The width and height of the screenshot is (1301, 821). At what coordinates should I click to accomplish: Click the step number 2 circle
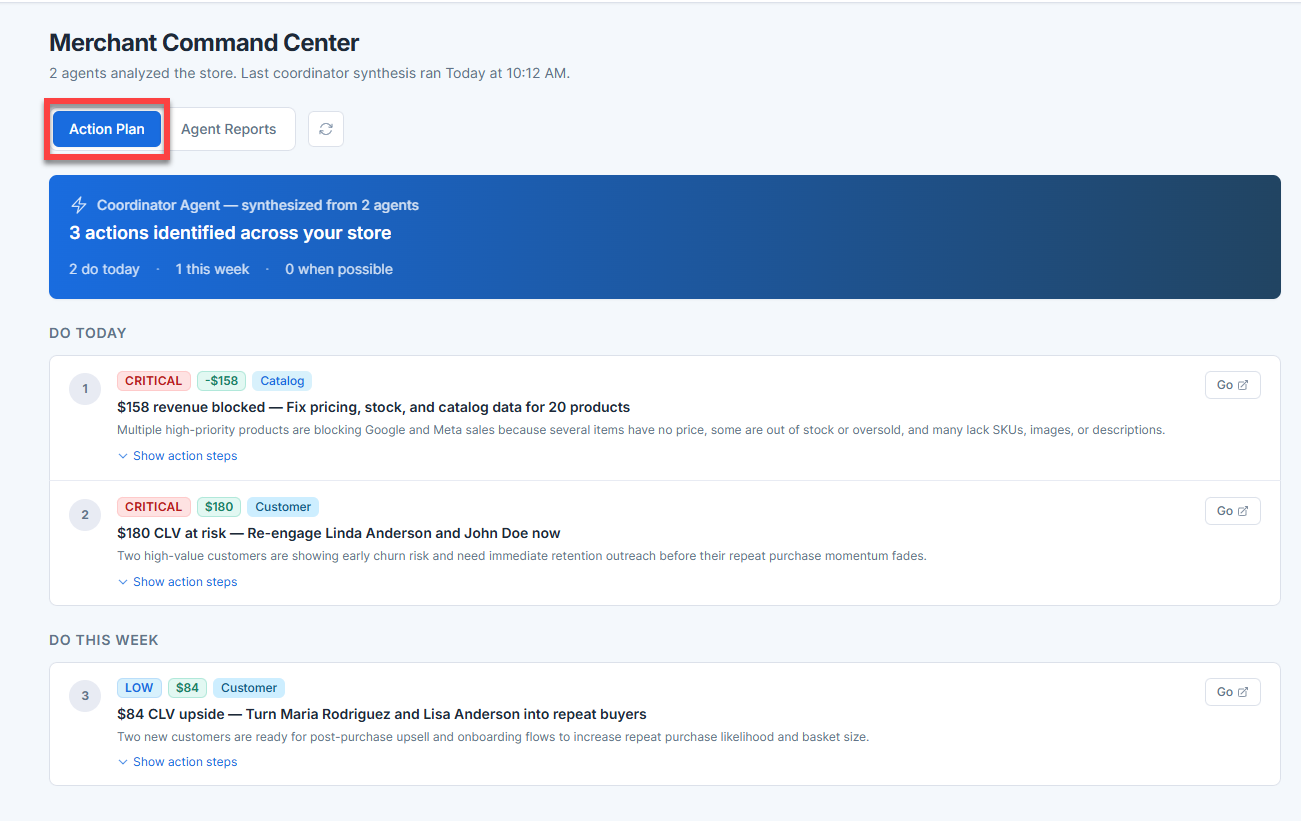pyautogui.click(x=85, y=515)
